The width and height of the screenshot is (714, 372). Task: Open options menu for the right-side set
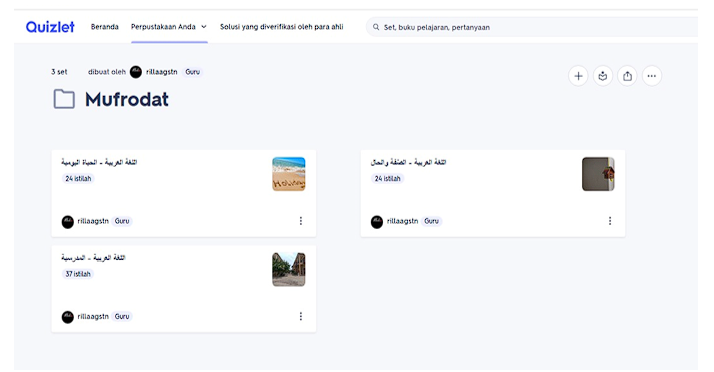(x=610, y=221)
